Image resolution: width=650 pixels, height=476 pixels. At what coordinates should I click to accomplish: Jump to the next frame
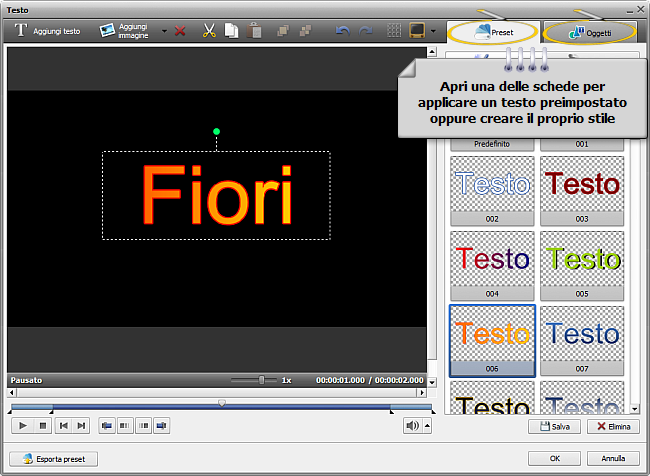(82, 426)
